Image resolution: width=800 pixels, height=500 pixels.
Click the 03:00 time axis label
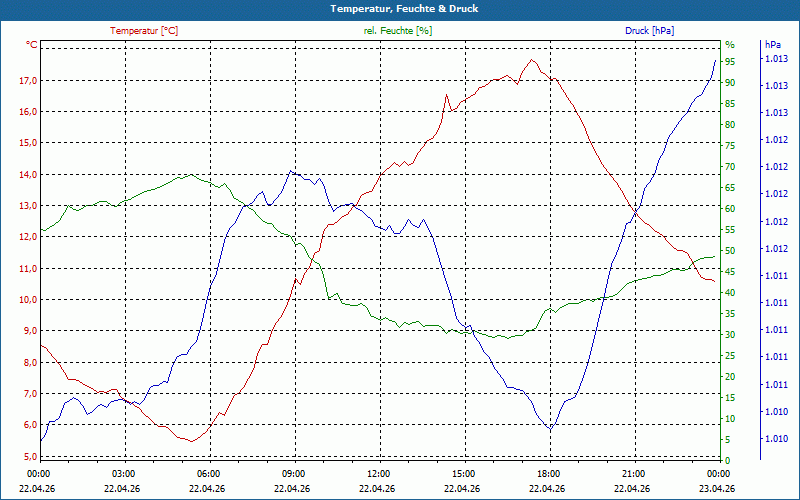pyautogui.click(x=122, y=474)
